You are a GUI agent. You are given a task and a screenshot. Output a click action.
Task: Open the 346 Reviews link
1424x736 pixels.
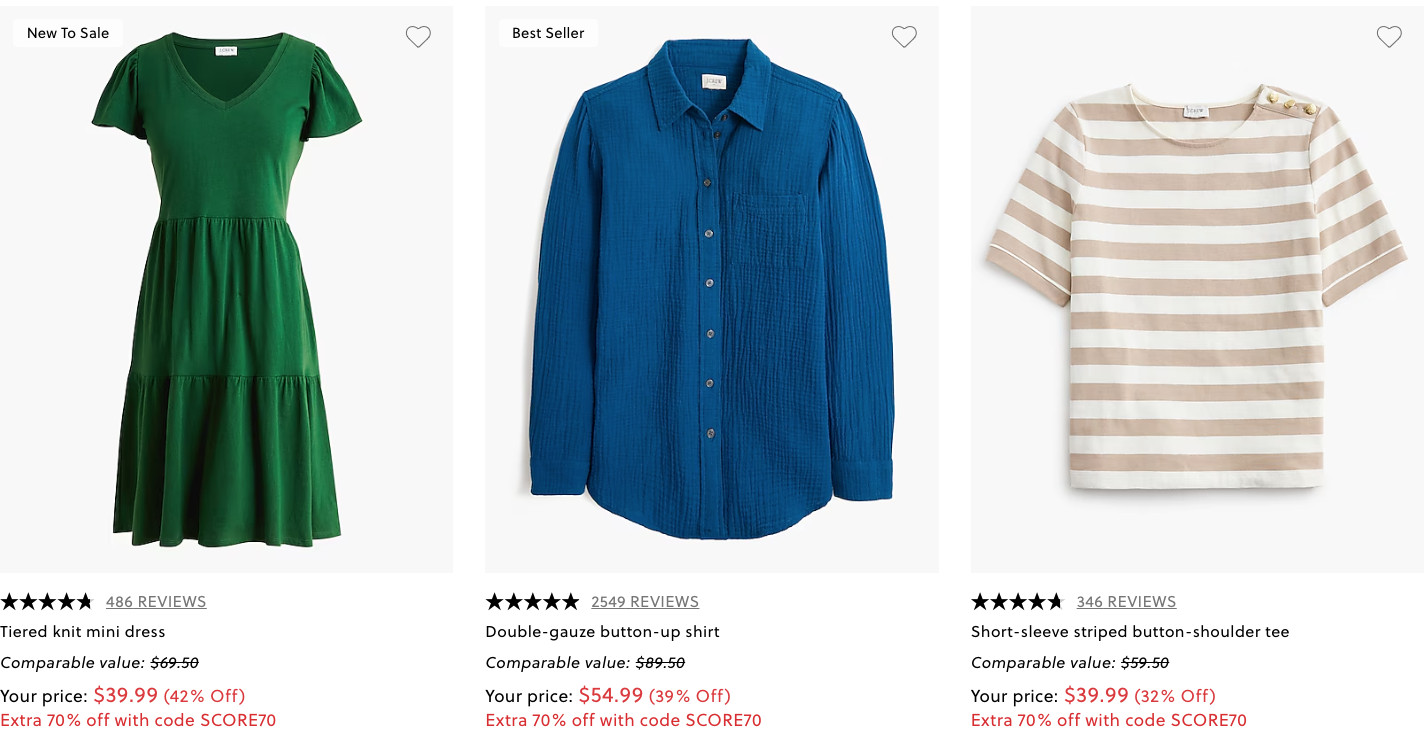[1126, 602]
